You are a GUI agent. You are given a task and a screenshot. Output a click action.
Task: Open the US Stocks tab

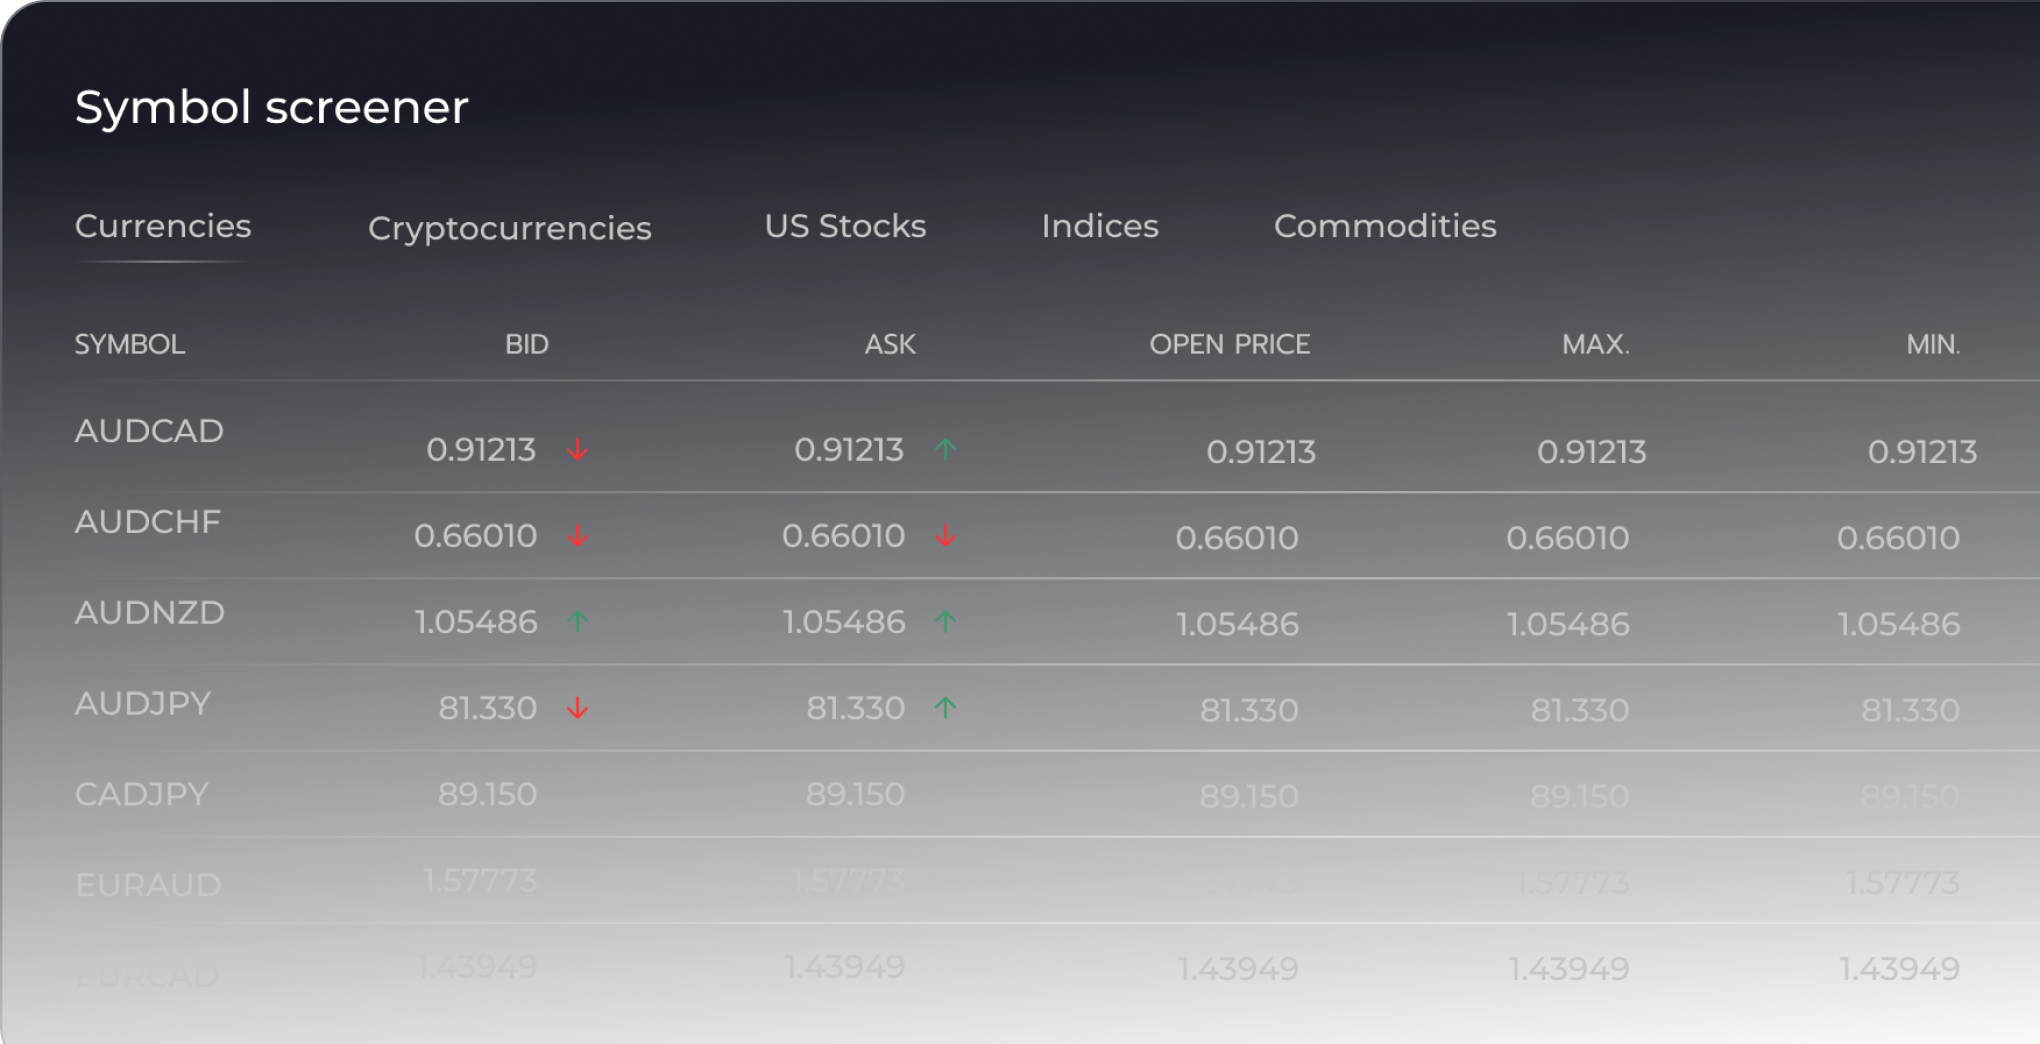click(845, 226)
